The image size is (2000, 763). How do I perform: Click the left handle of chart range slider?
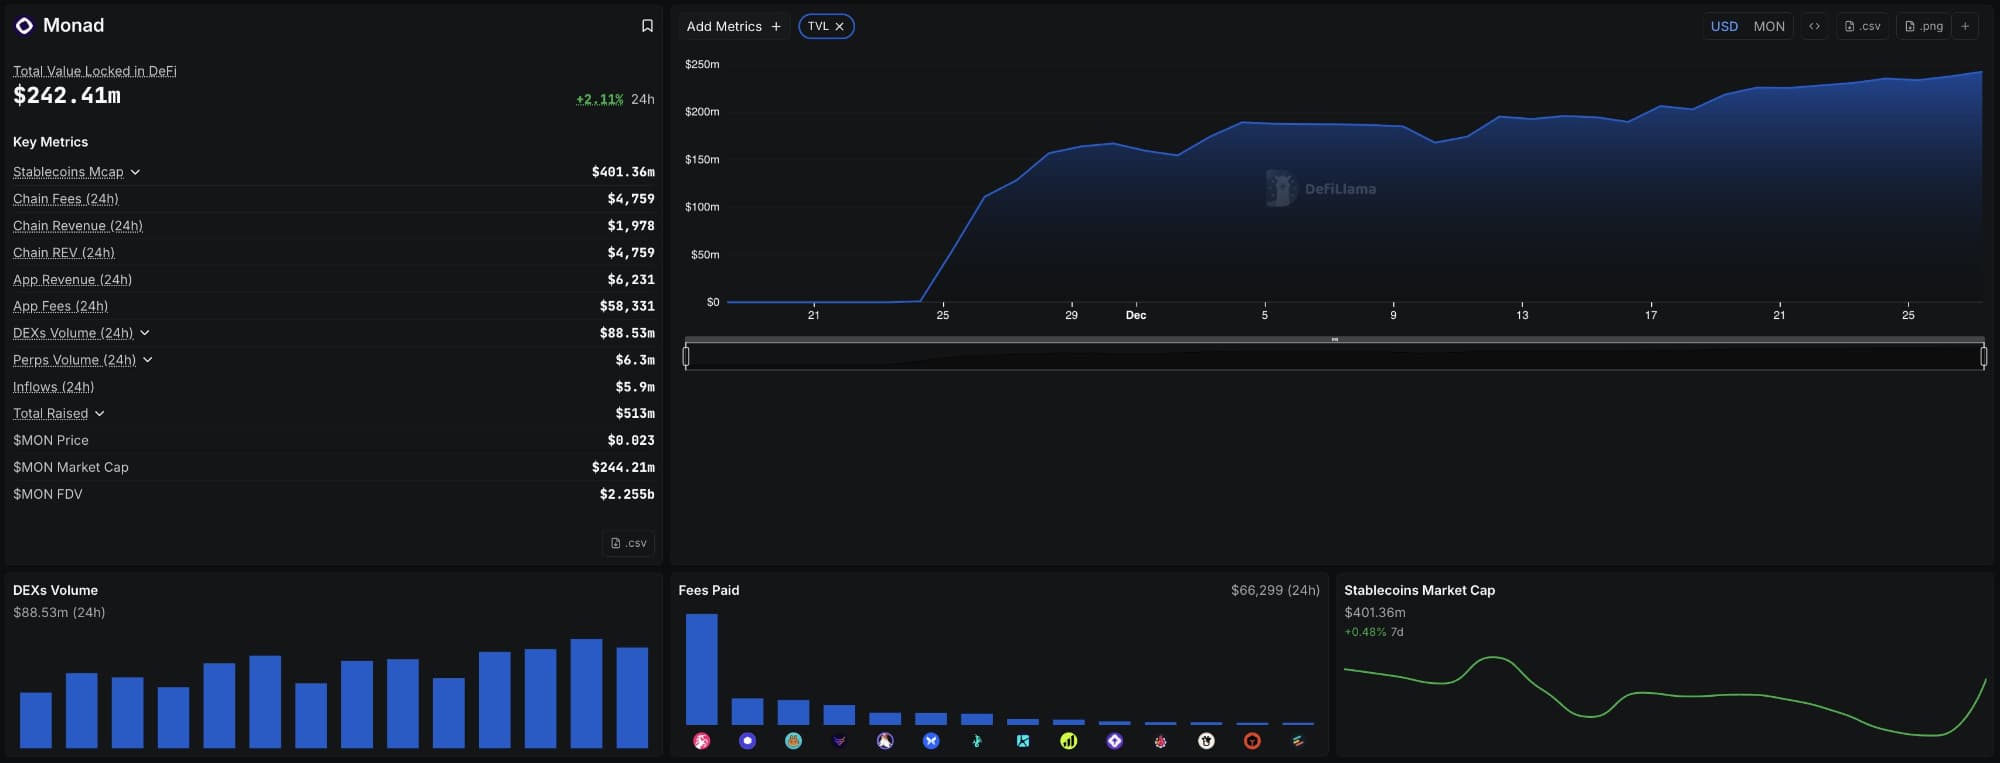pos(686,356)
